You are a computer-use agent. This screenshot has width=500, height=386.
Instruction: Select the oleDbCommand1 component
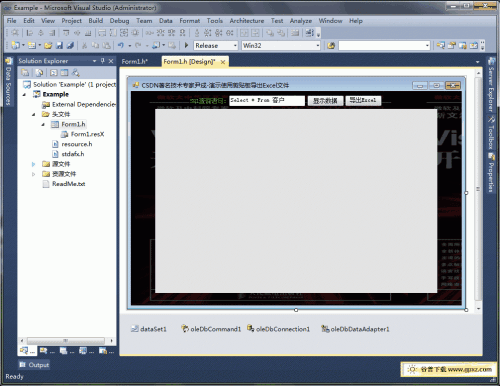click(x=211, y=329)
